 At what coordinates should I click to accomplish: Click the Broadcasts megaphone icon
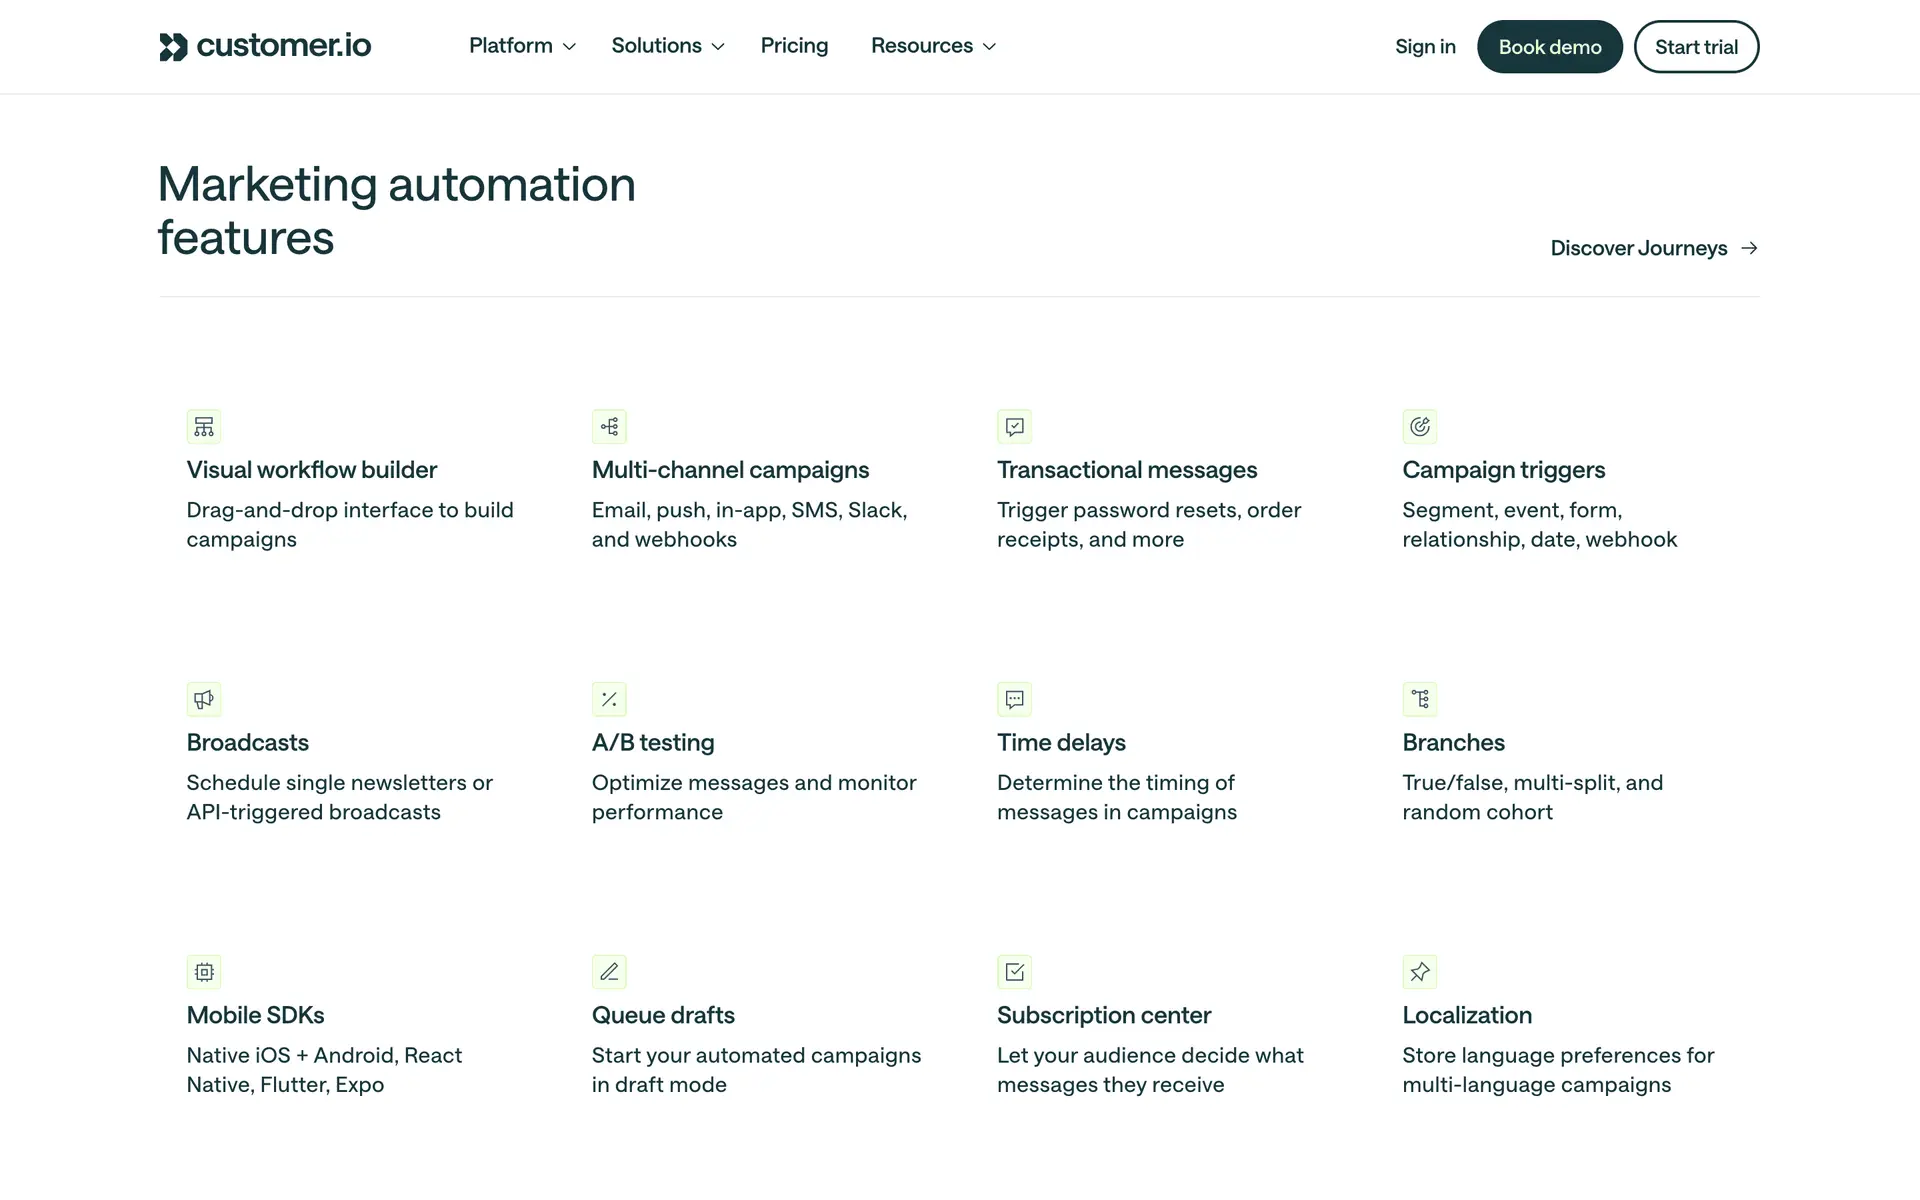(204, 700)
